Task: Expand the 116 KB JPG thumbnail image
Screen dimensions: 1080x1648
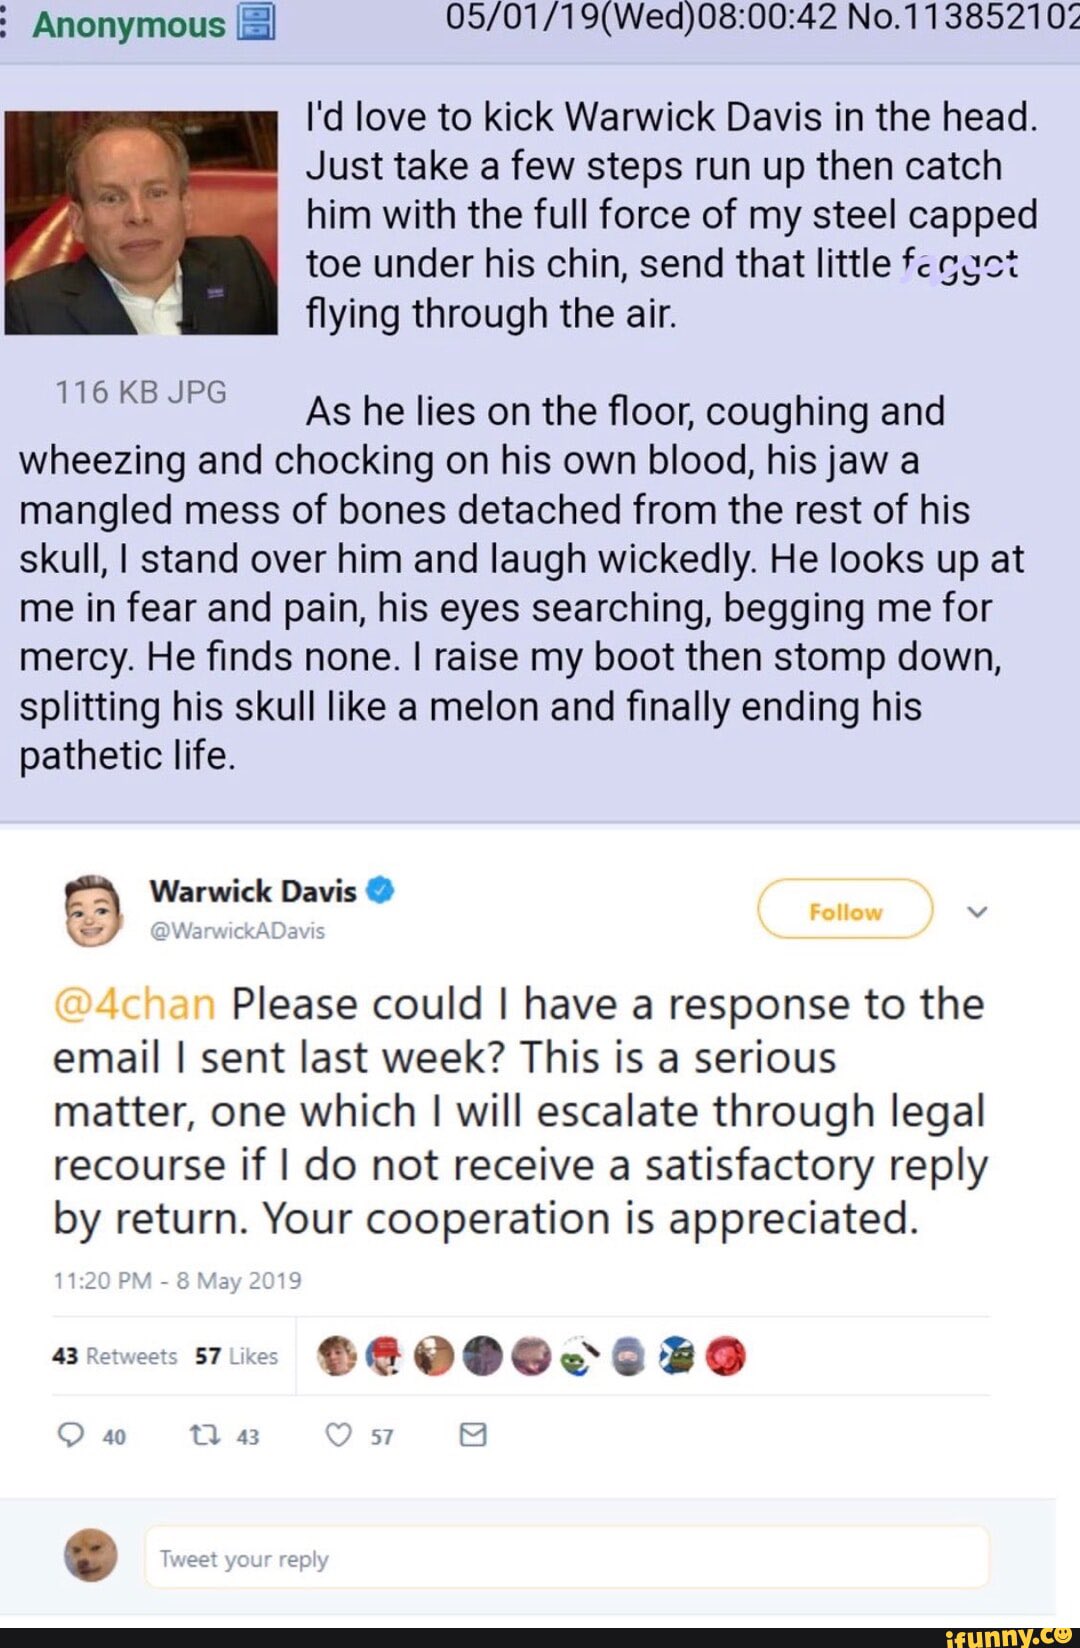Action: tap(141, 223)
